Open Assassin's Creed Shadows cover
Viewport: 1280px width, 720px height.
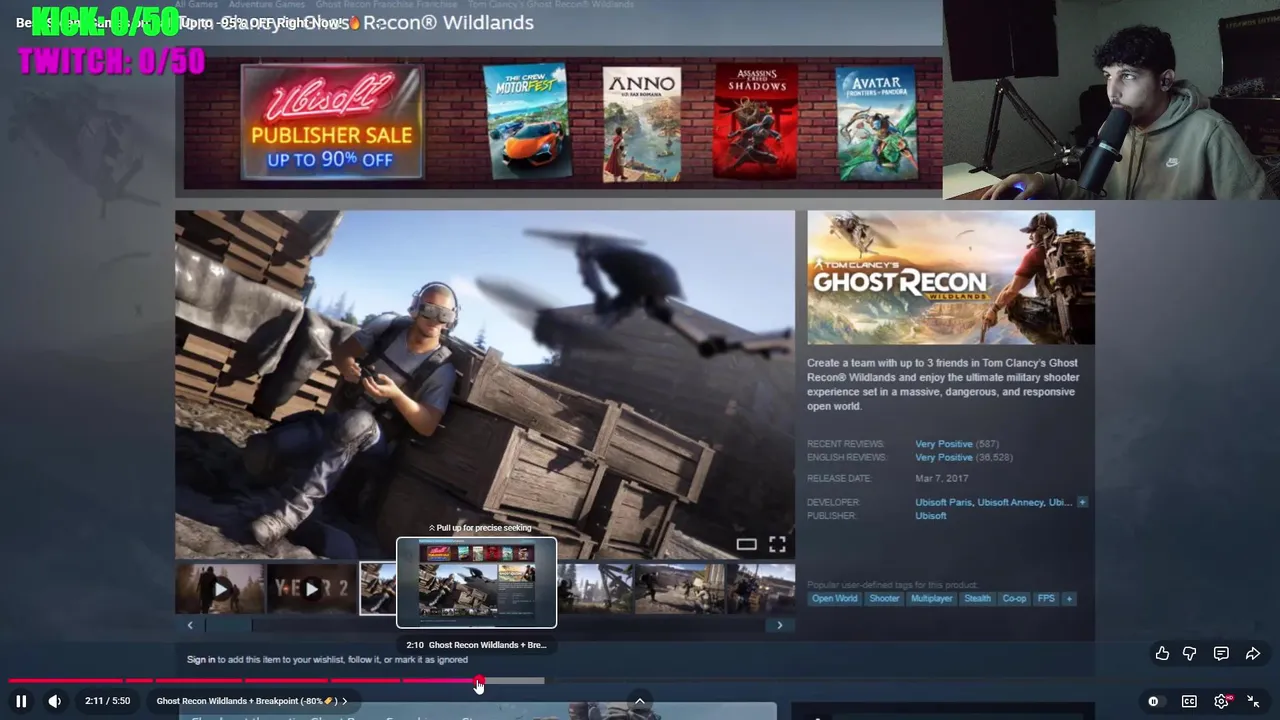tap(756, 121)
